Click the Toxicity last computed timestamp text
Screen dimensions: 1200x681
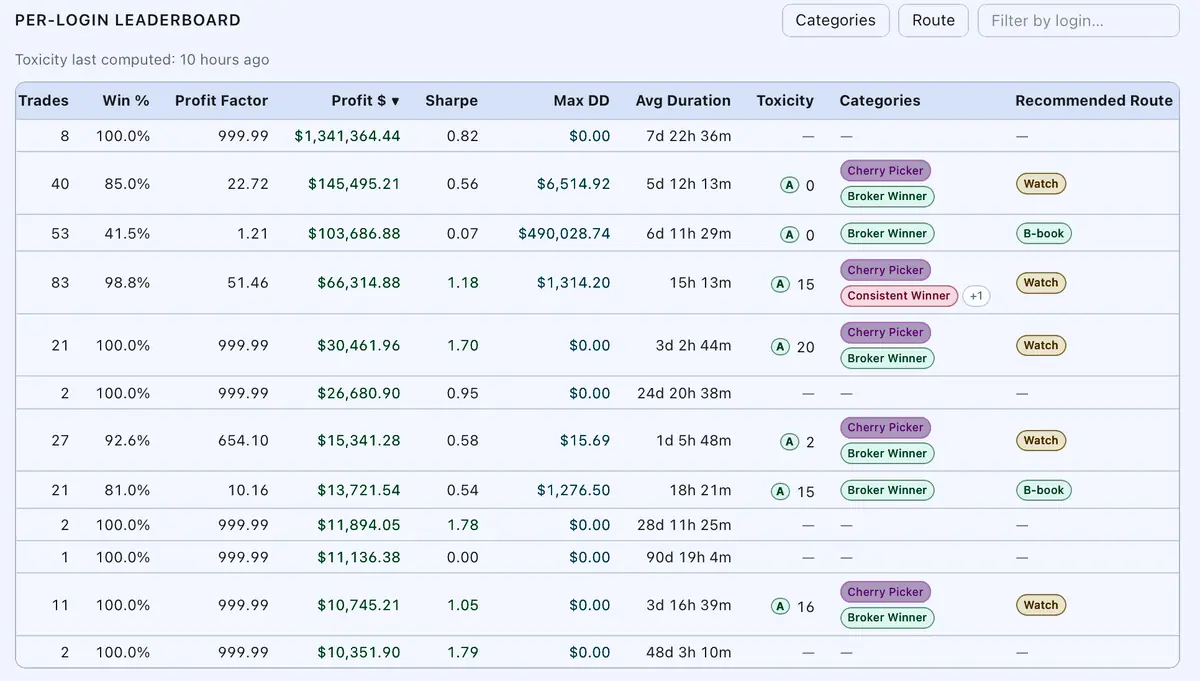(142, 60)
